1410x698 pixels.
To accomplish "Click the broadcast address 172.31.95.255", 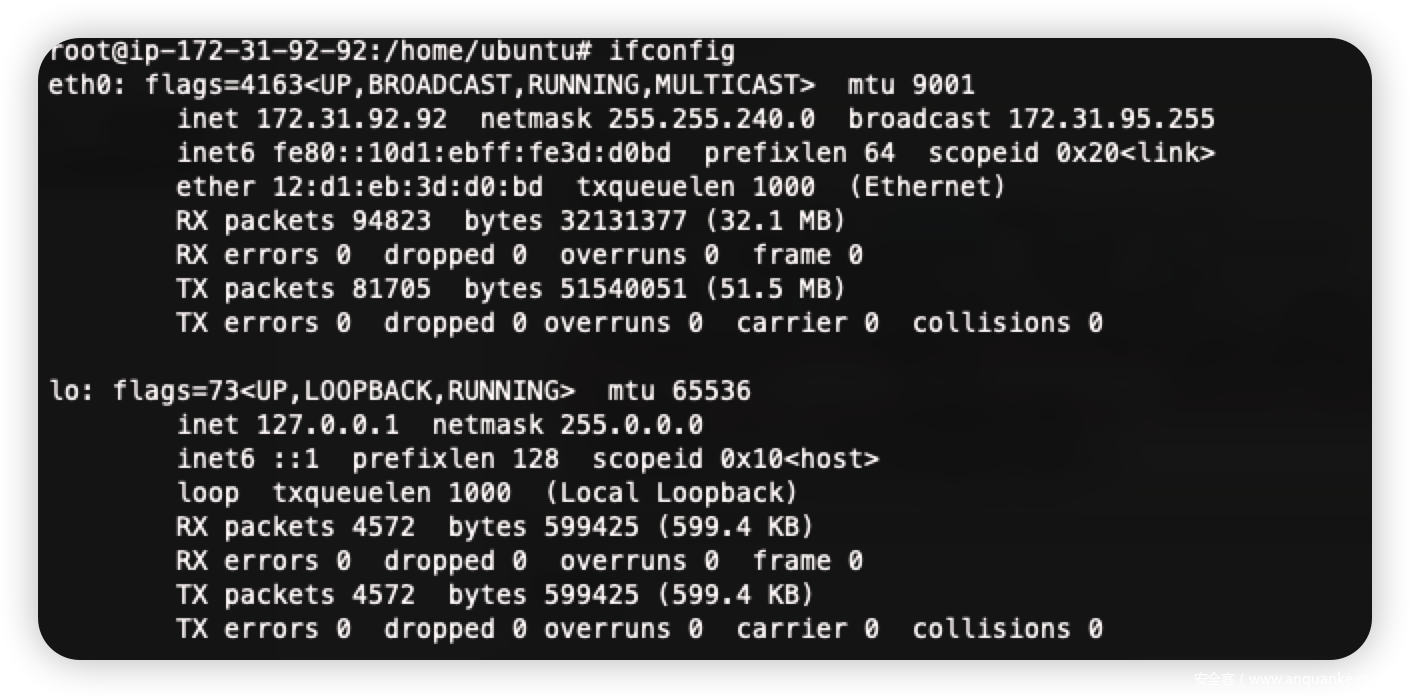I will [1111, 120].
